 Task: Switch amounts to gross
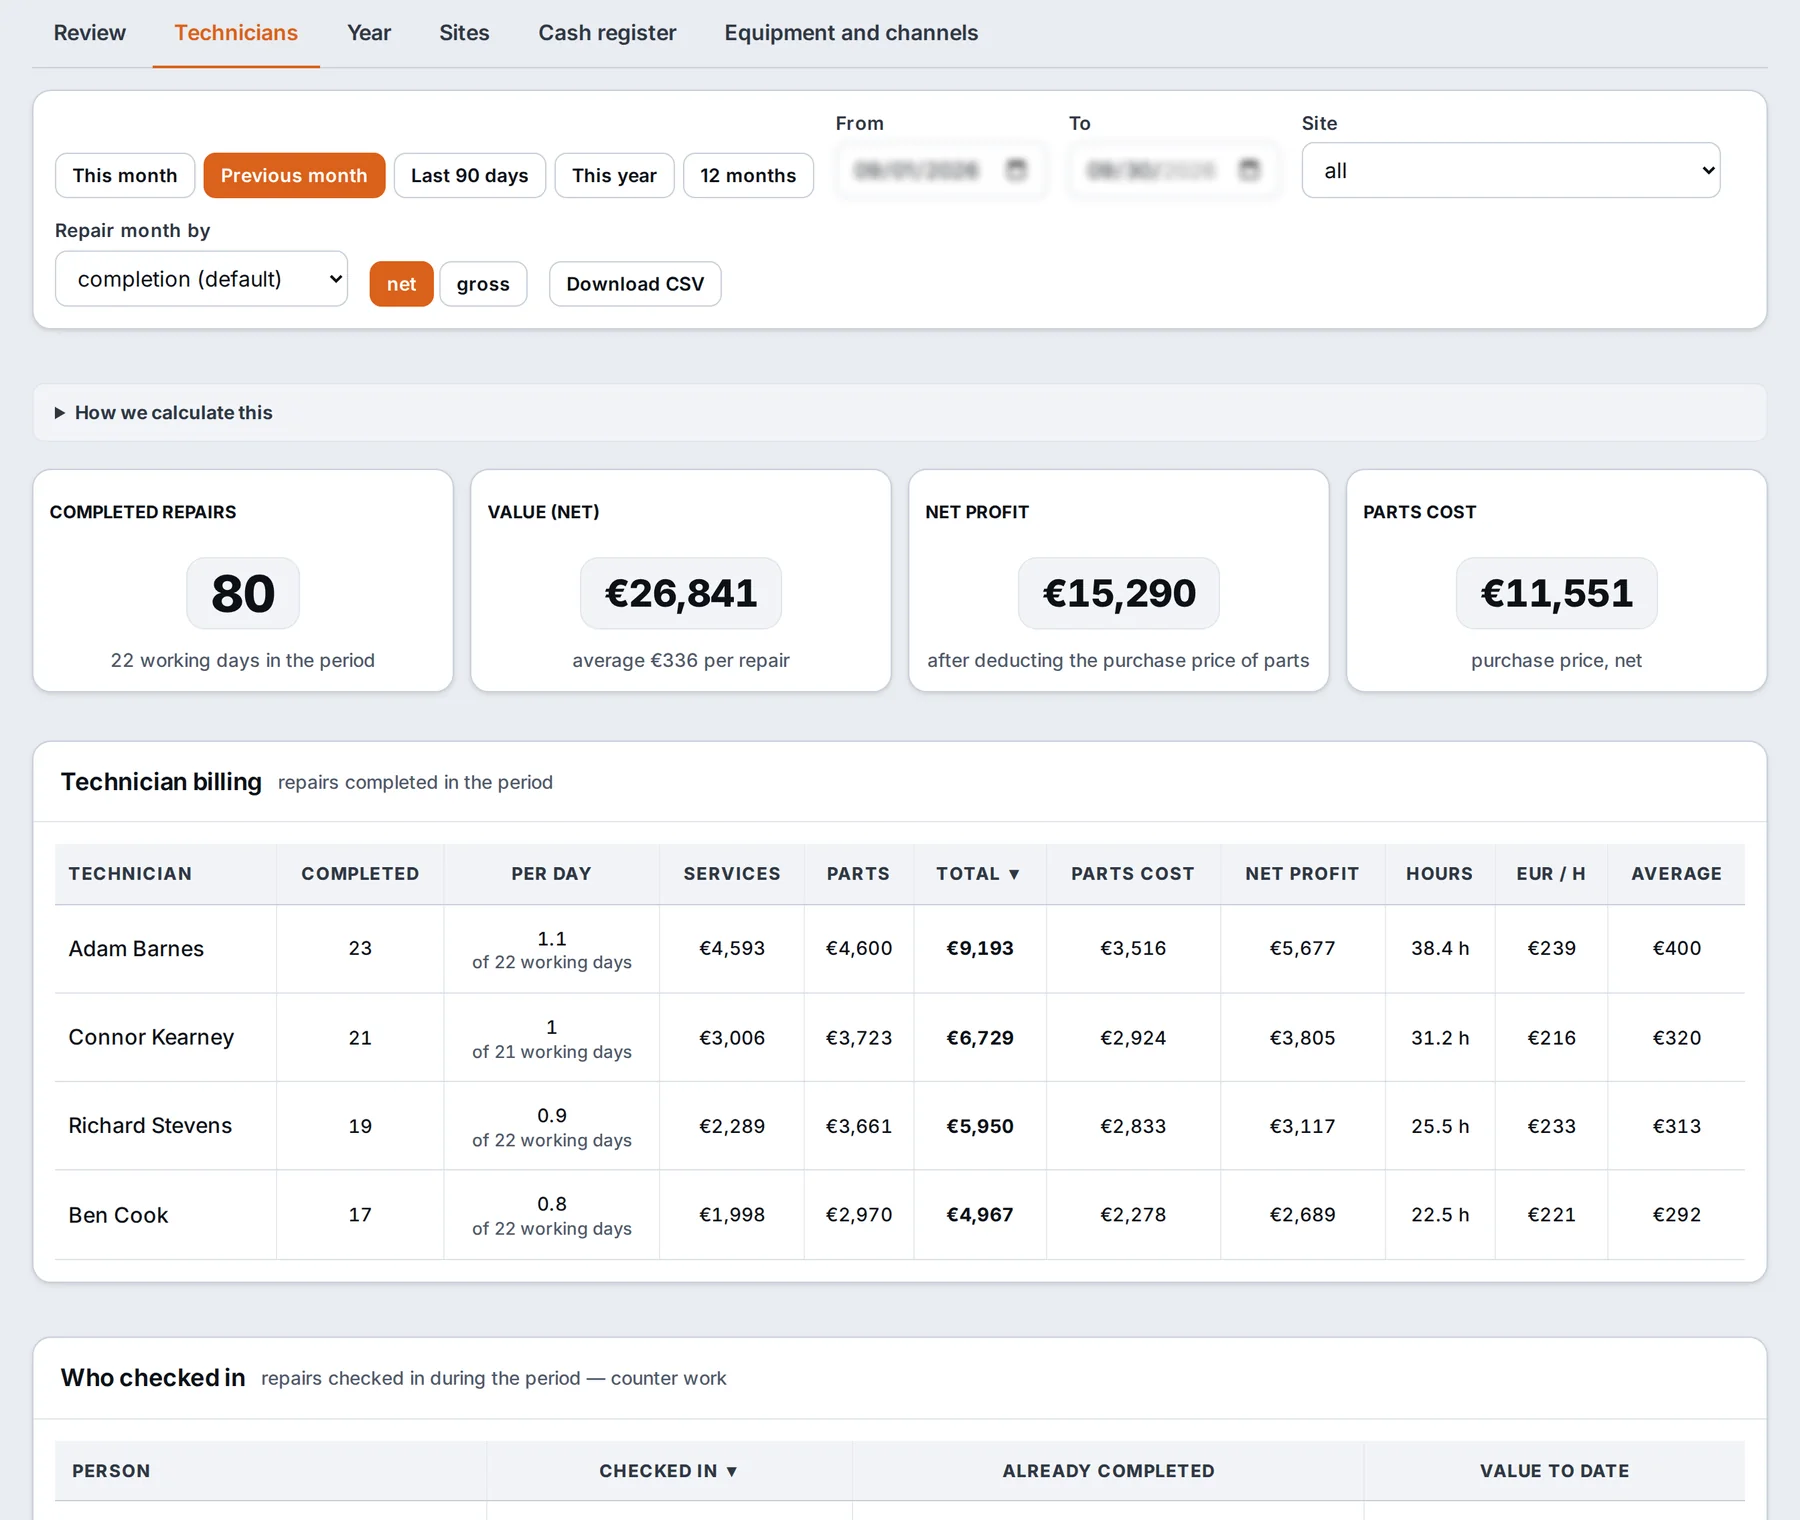tap(483, 284)
